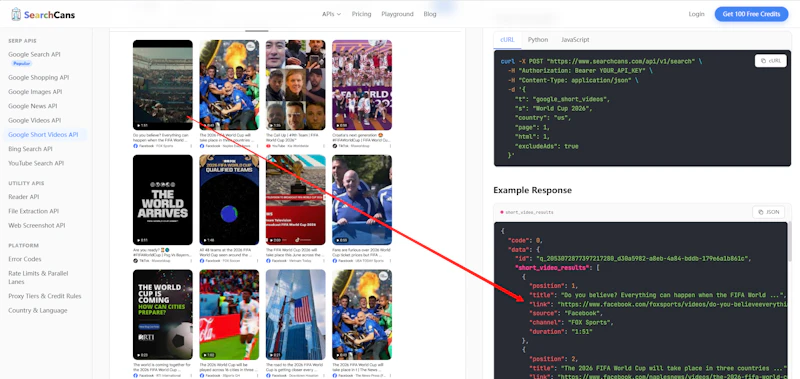Click the Login link
The width and height of the screenshot is (800, 379).
696,14
